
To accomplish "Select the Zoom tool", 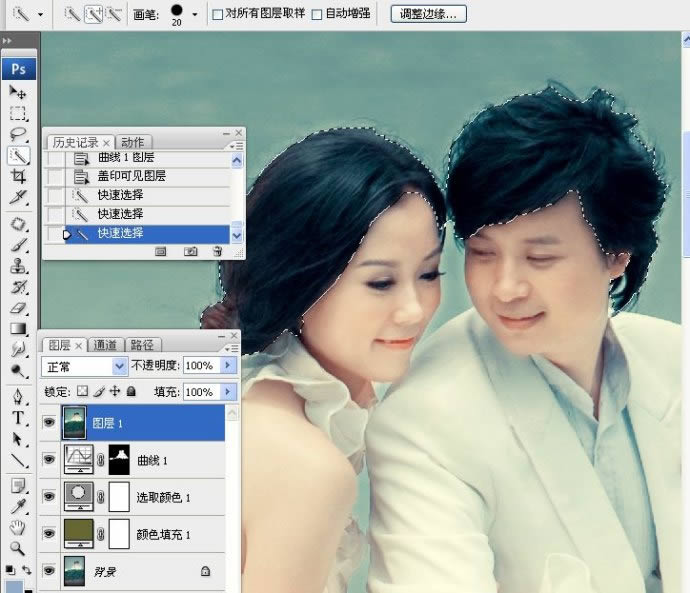I will pyautogui.click(x=18, y=549).
